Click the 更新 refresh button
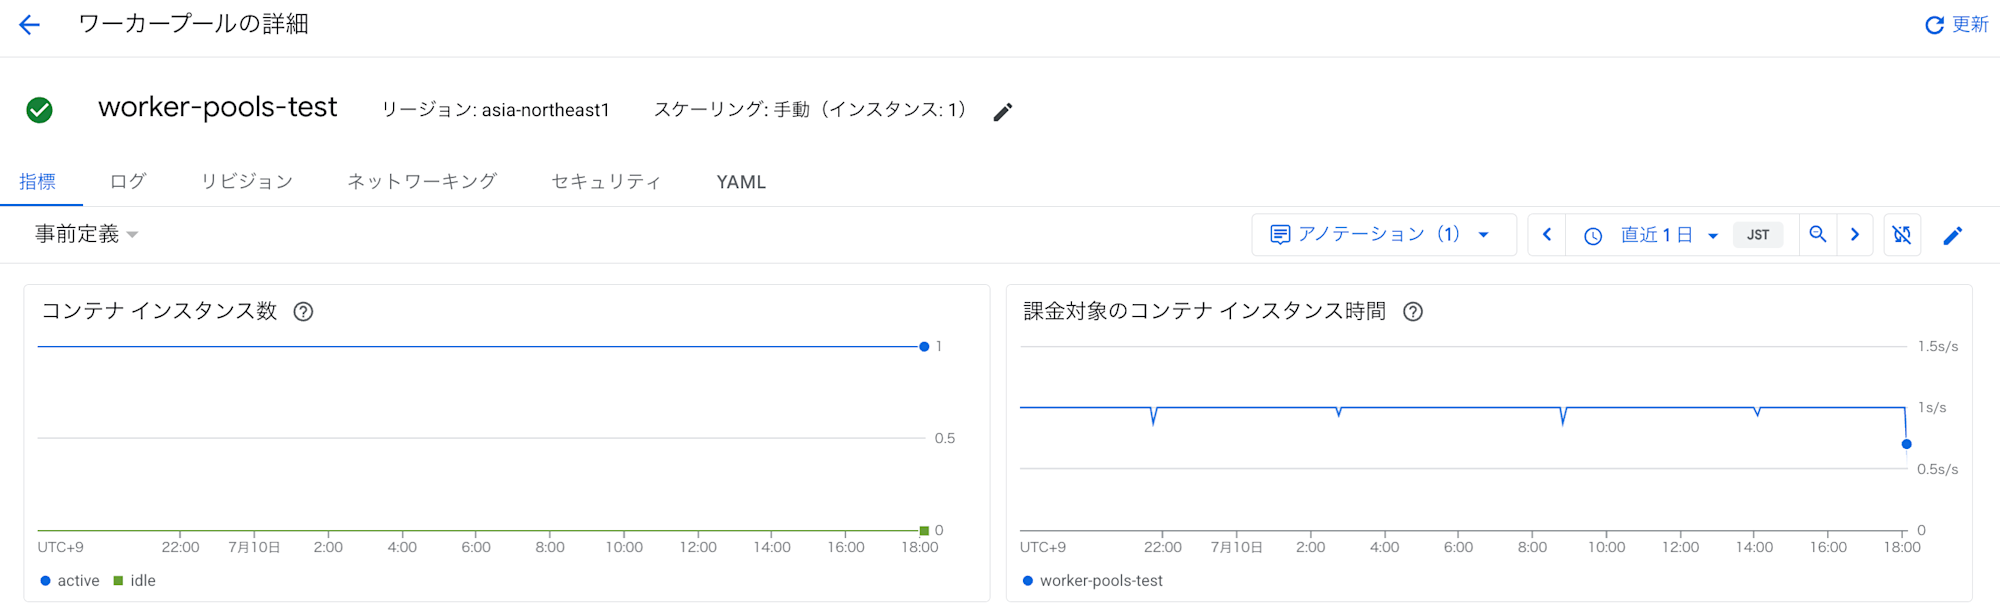This screenshot has height=611, width=2000. [x=1957, y=25]
